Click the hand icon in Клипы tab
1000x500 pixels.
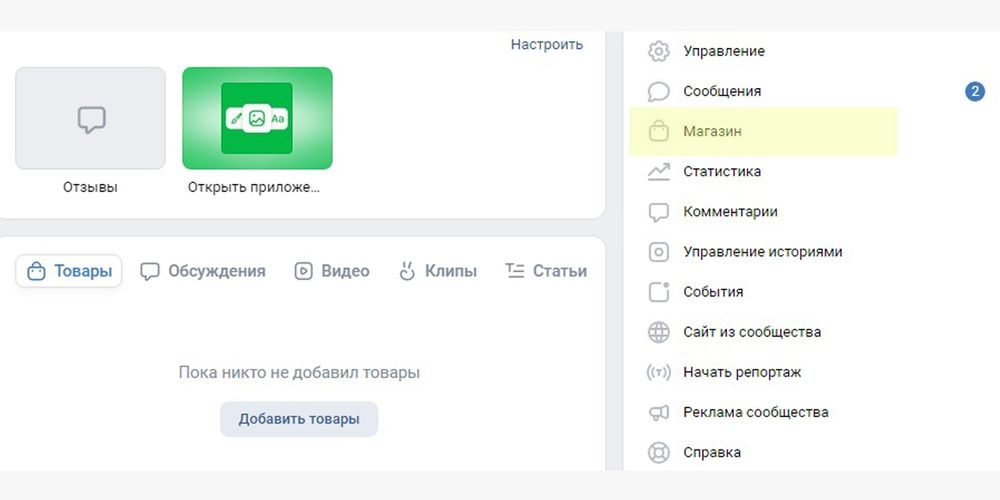click(407, 271)
